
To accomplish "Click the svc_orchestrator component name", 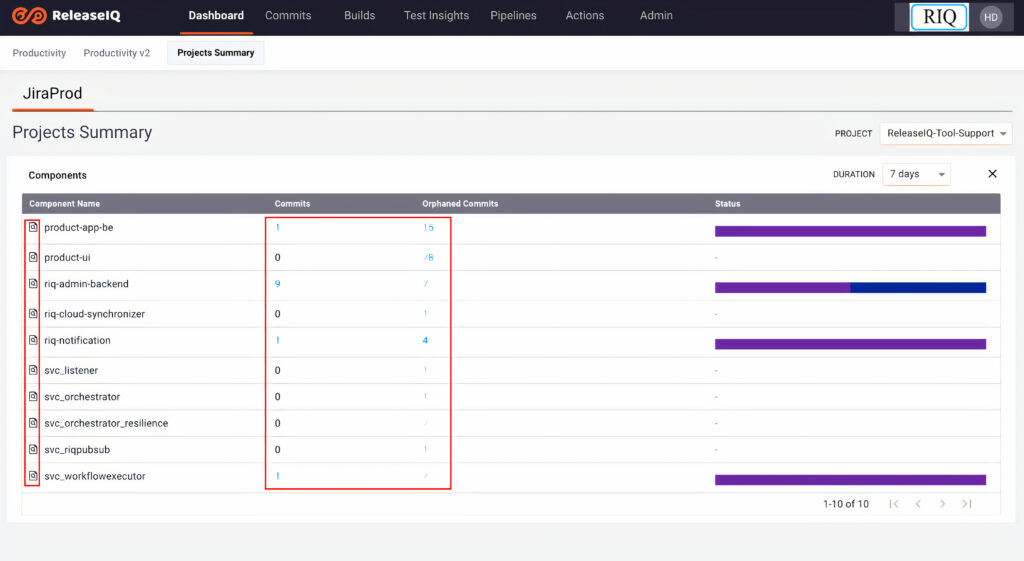I will (x=82, y=396).
